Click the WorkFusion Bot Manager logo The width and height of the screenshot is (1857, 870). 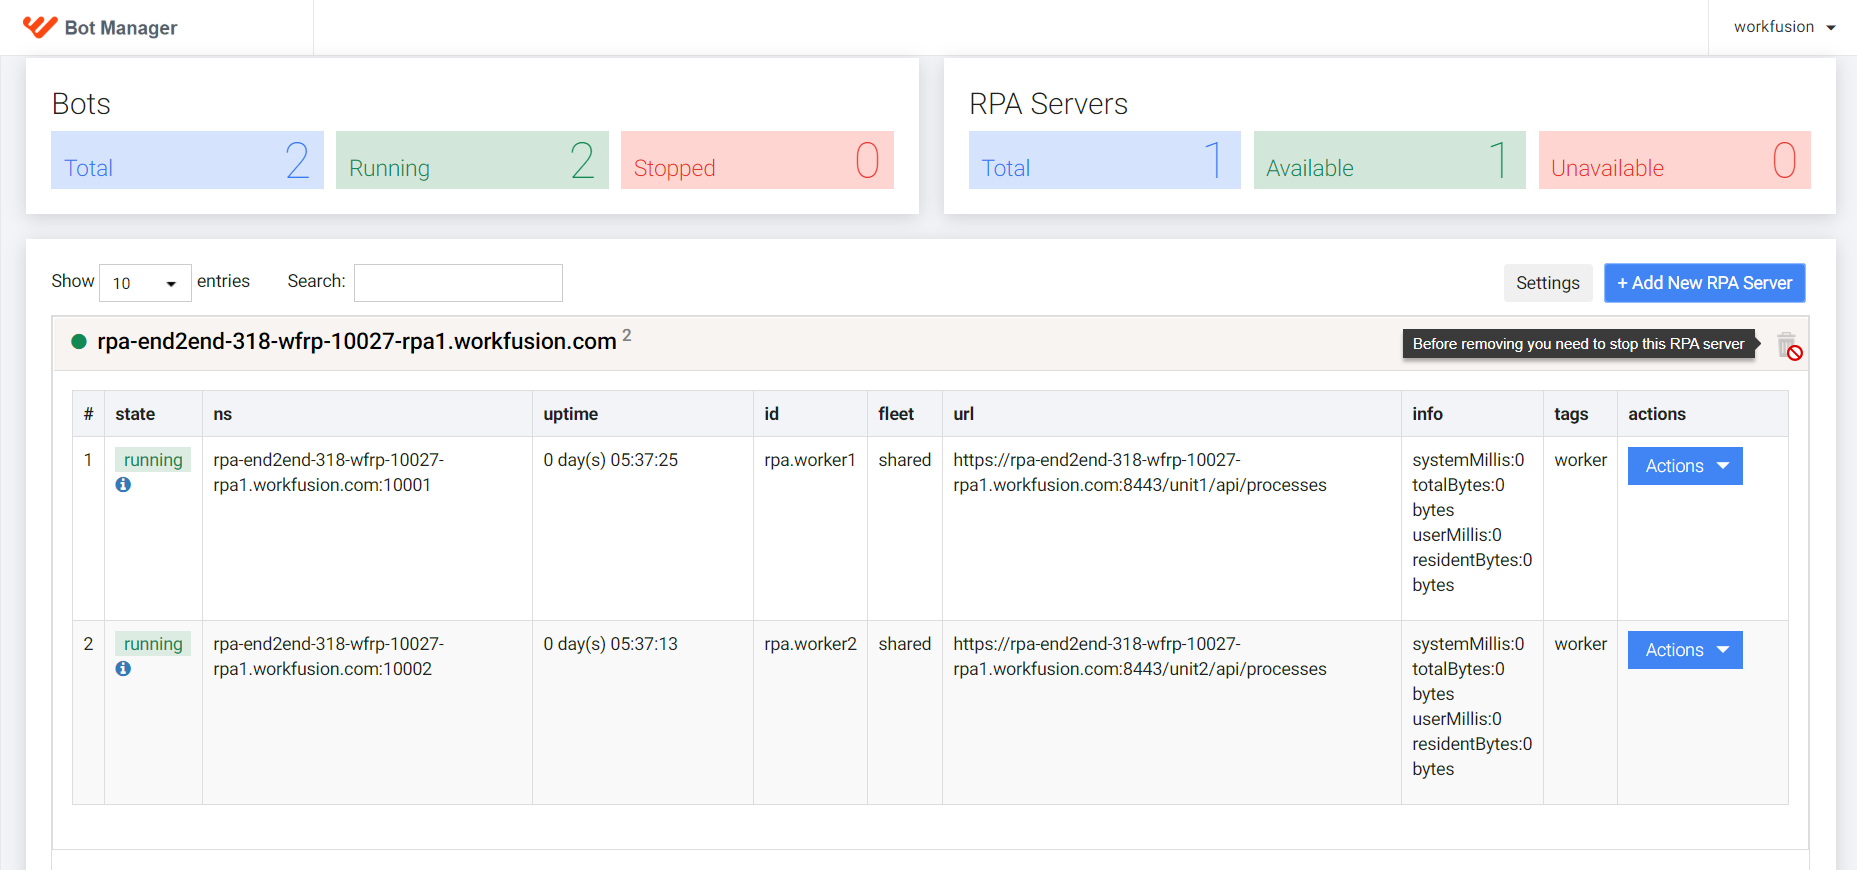[40, 27]
